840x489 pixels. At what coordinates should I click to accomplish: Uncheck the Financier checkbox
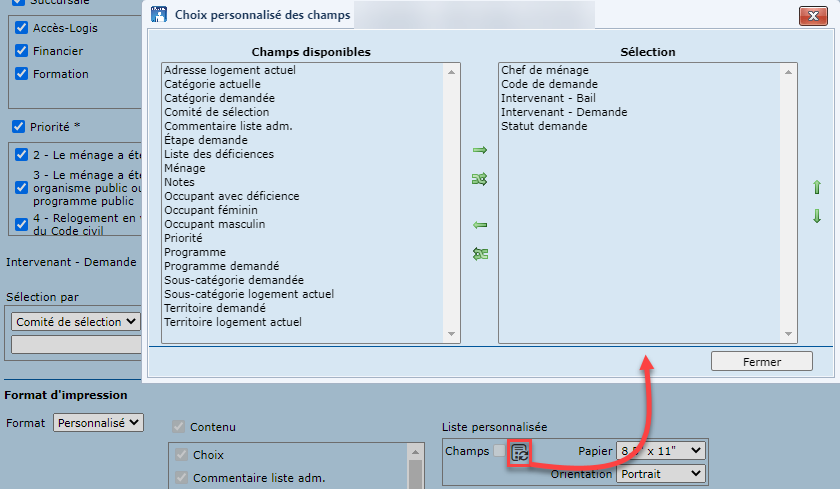tap(21, 50)
